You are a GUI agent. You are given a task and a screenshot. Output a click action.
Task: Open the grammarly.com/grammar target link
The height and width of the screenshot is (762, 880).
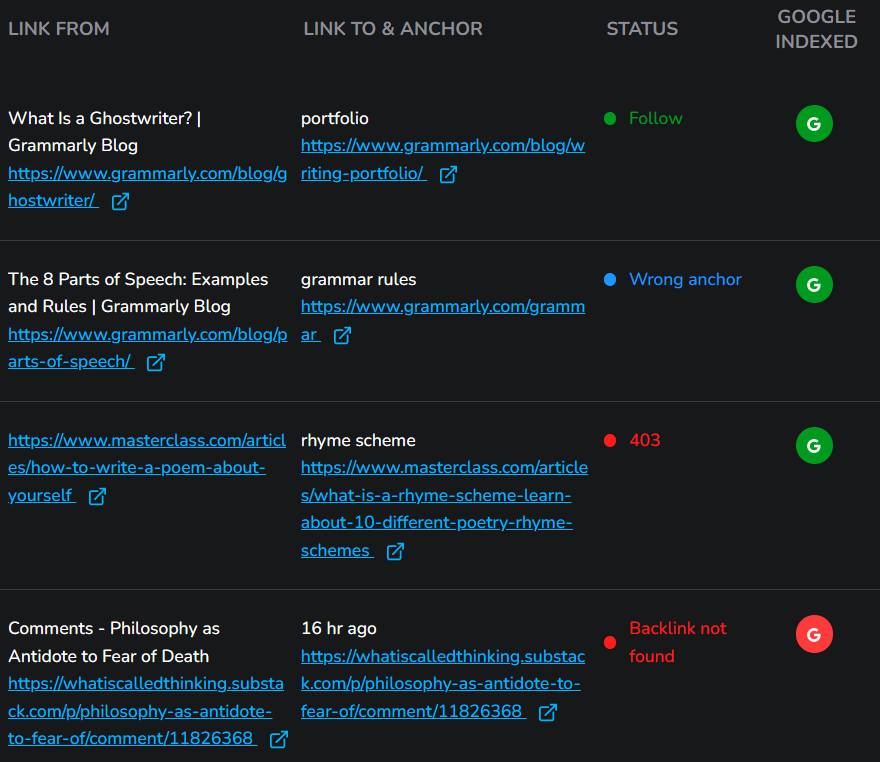click(x=443, y=320)
